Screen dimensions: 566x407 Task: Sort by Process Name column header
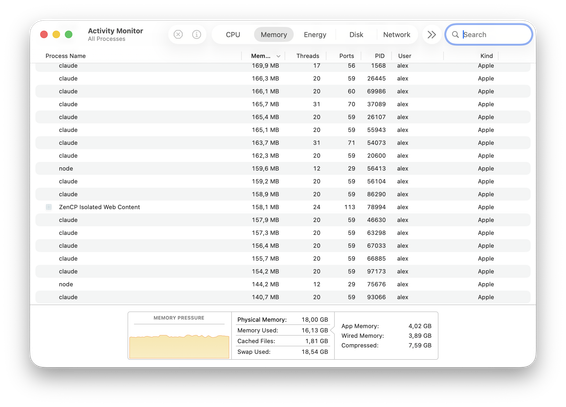[65, 56]
